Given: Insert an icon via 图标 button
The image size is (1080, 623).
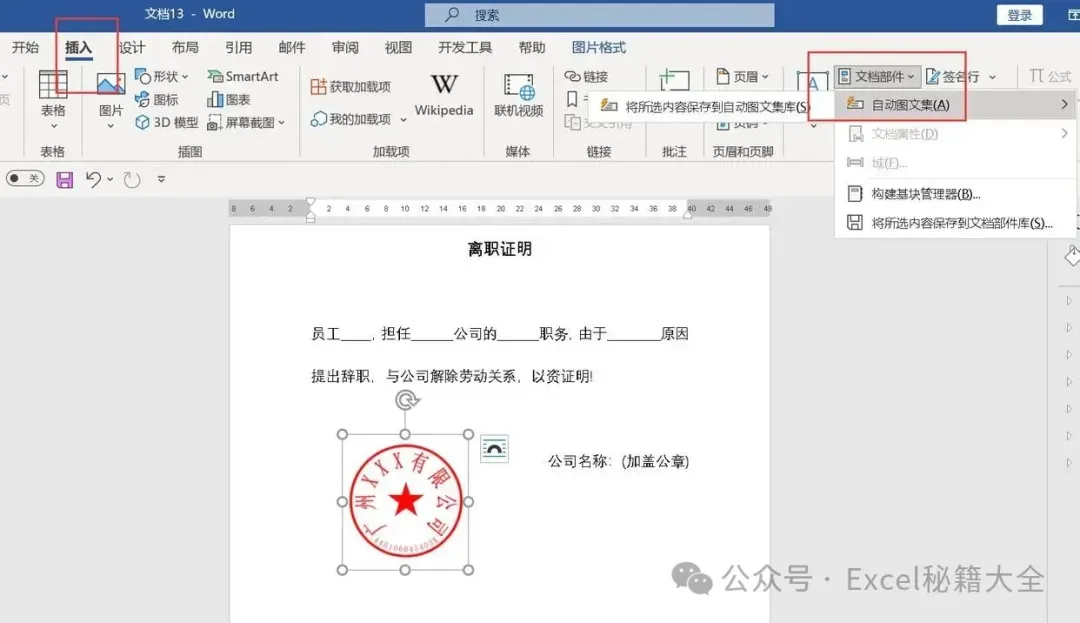Looking at the screenshot, I should click(x=156, y=99).
